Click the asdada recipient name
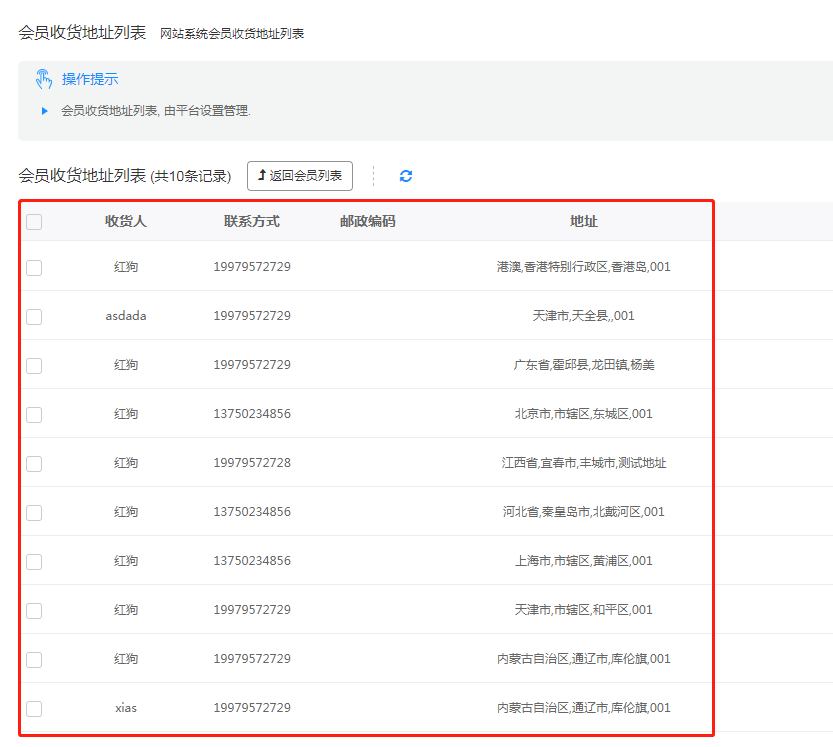 pos(126,316)
